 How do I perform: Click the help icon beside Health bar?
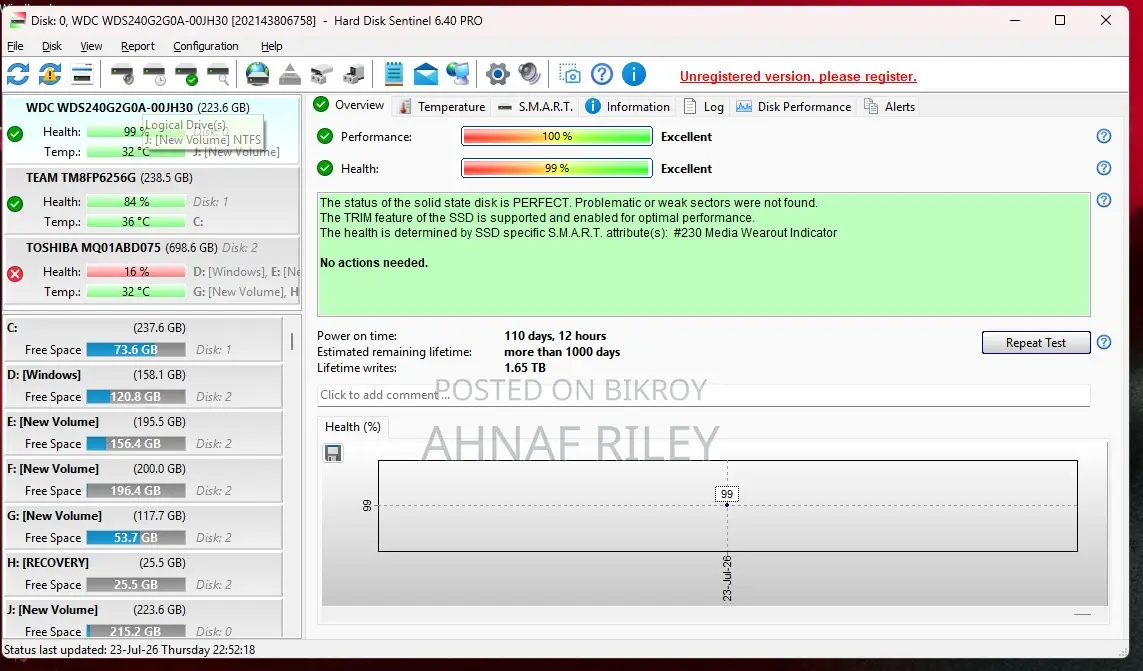click(x=1104, y=168)
